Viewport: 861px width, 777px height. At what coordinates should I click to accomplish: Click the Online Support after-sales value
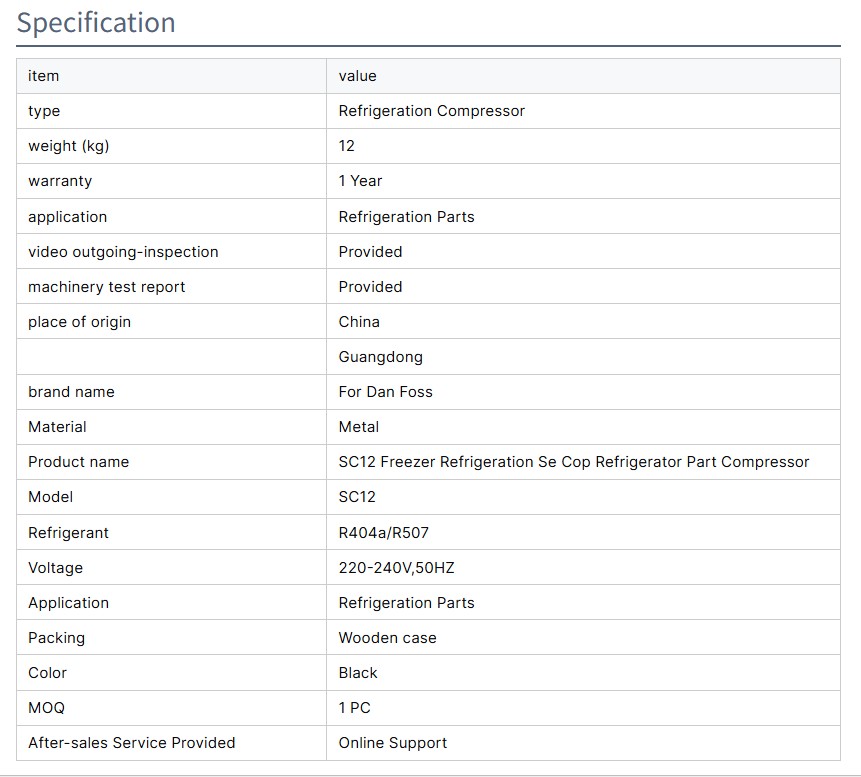click(392, 743)
